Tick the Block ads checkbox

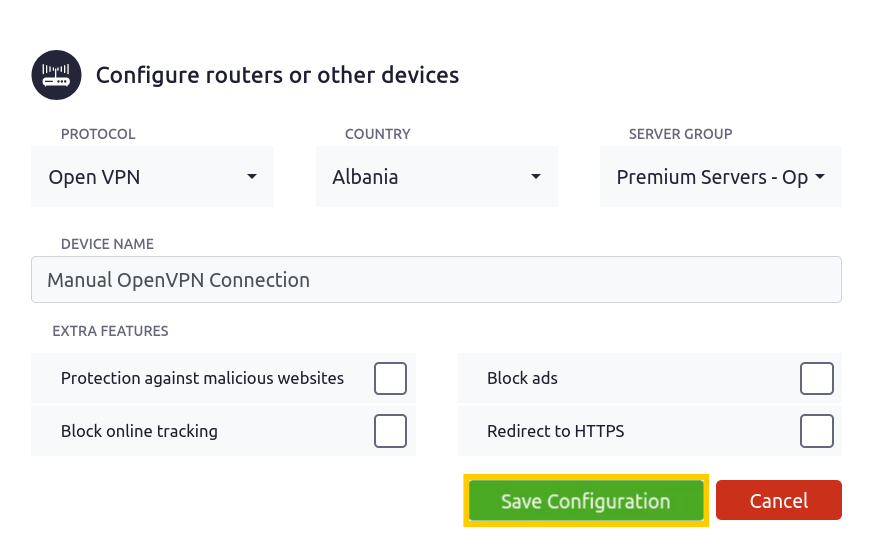817,378
